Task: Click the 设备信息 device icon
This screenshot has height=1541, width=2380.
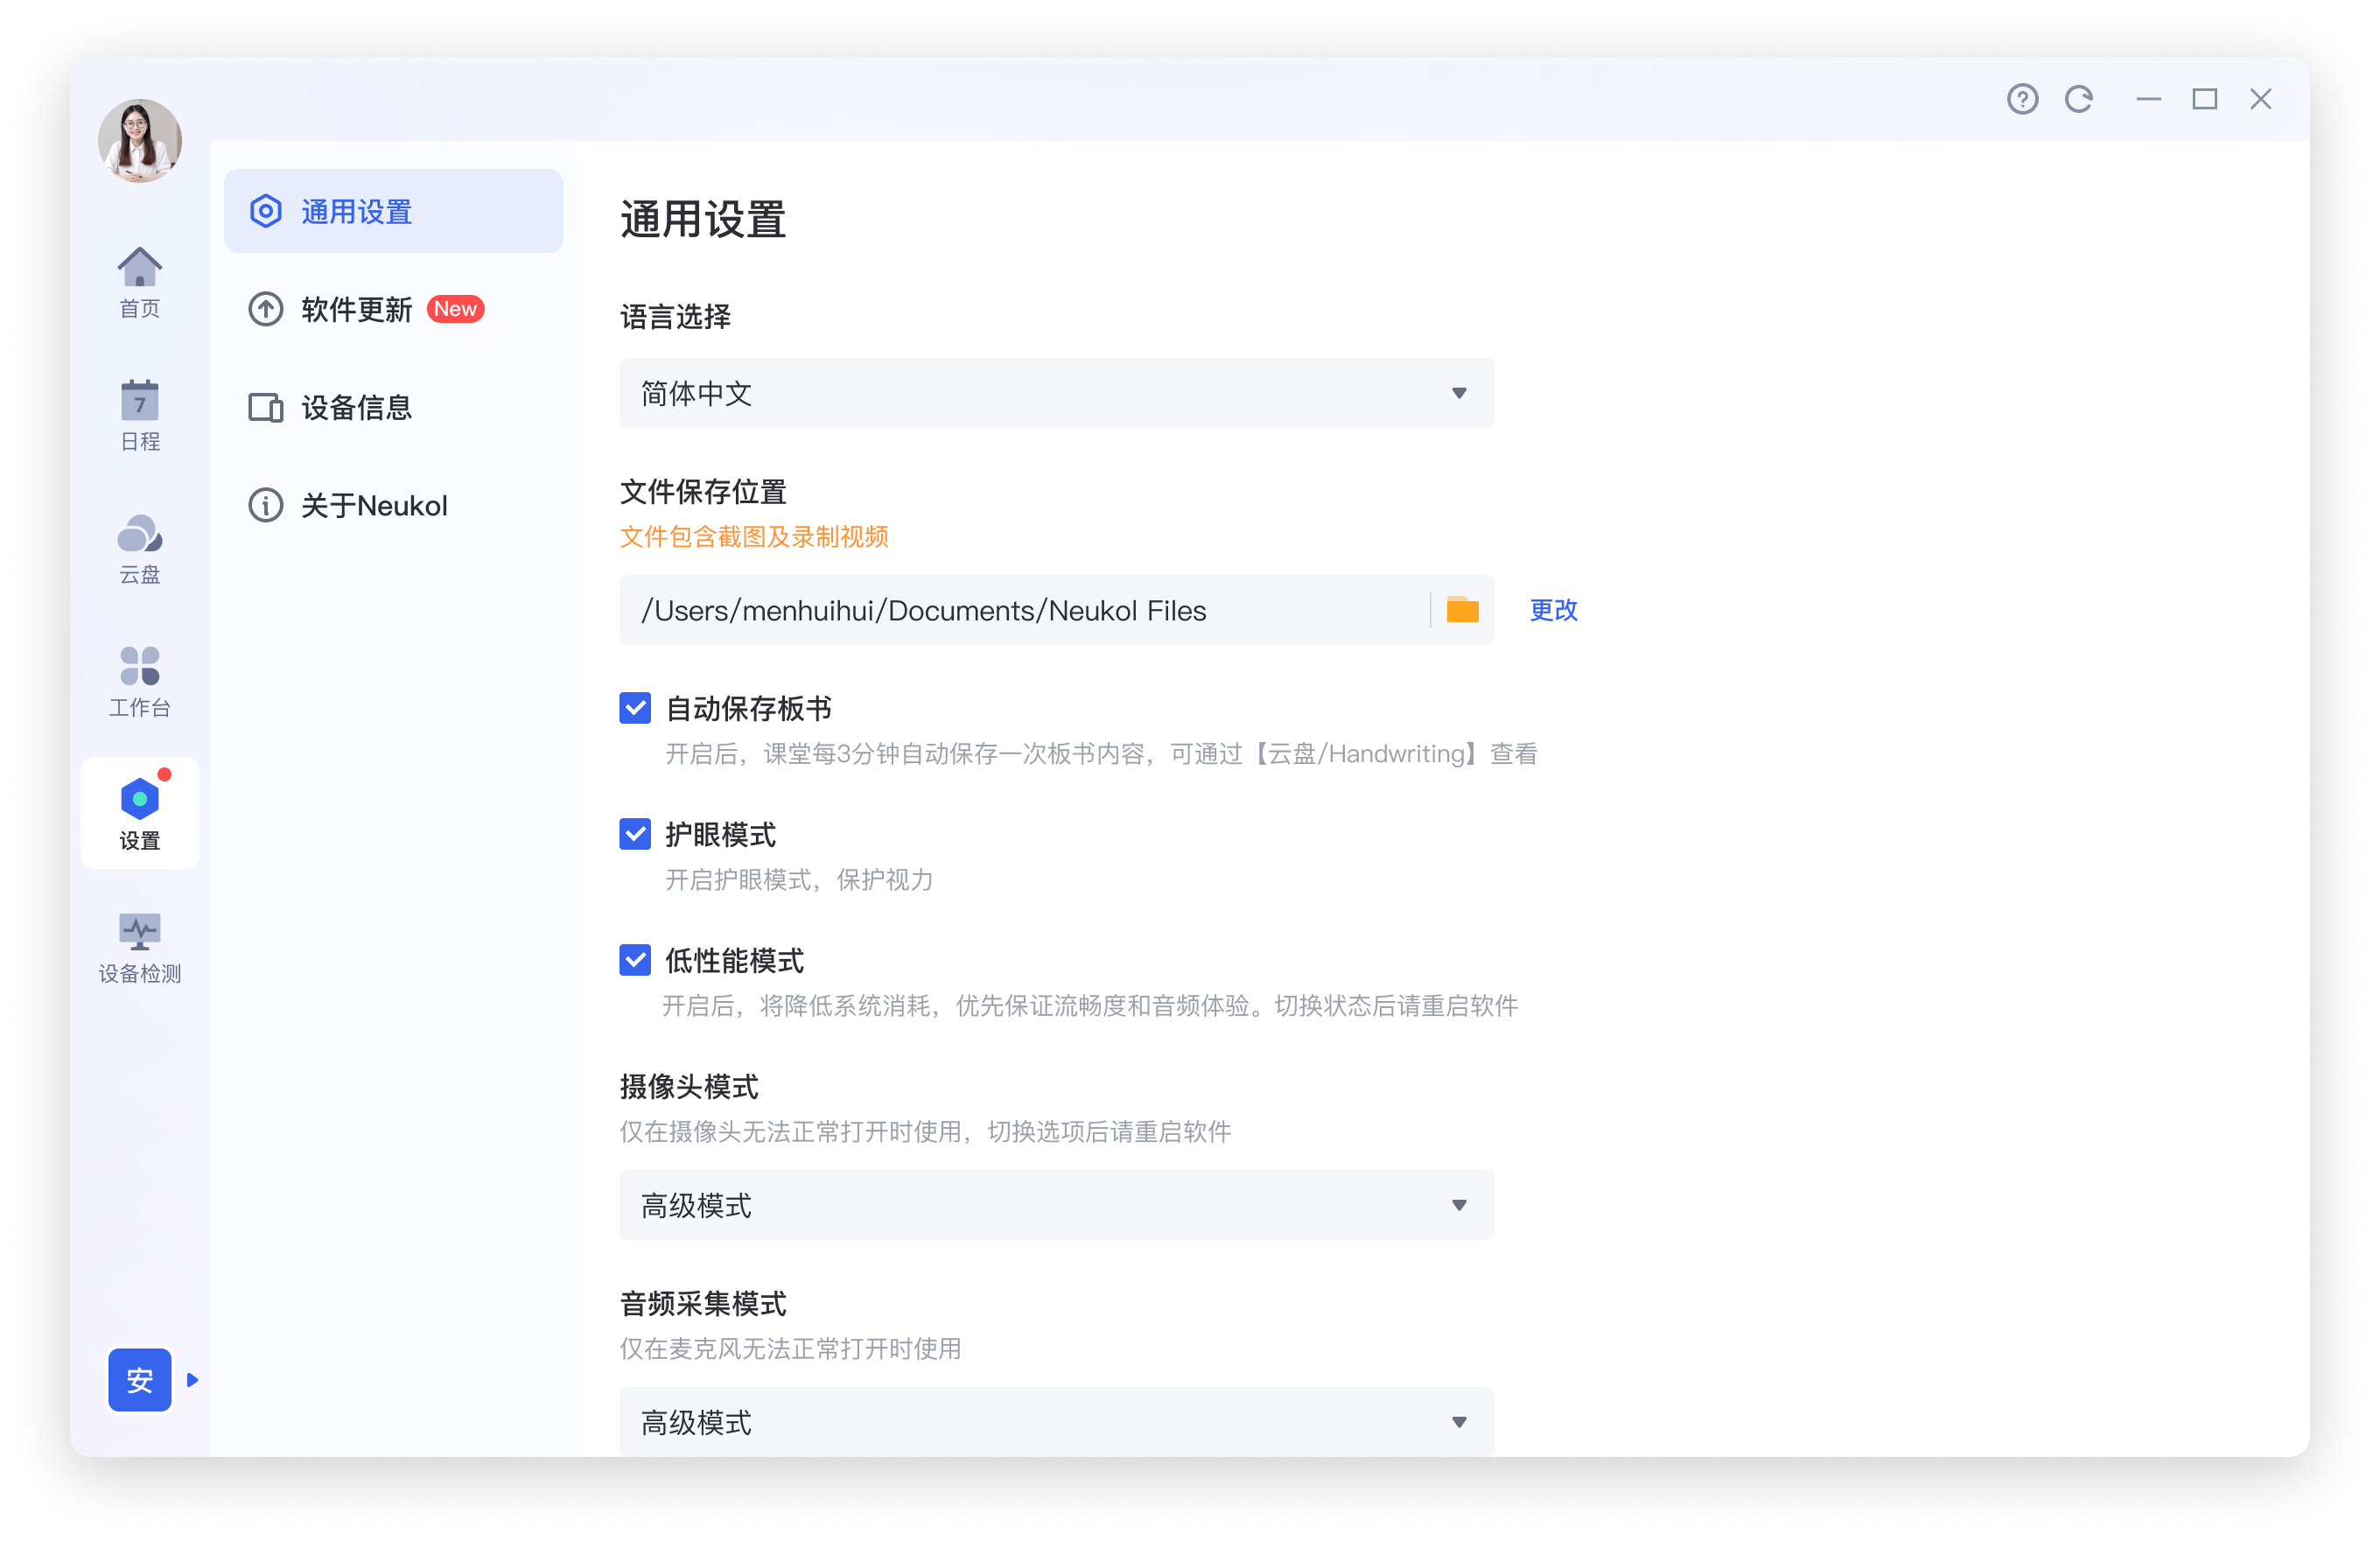Action: (266, 407)
